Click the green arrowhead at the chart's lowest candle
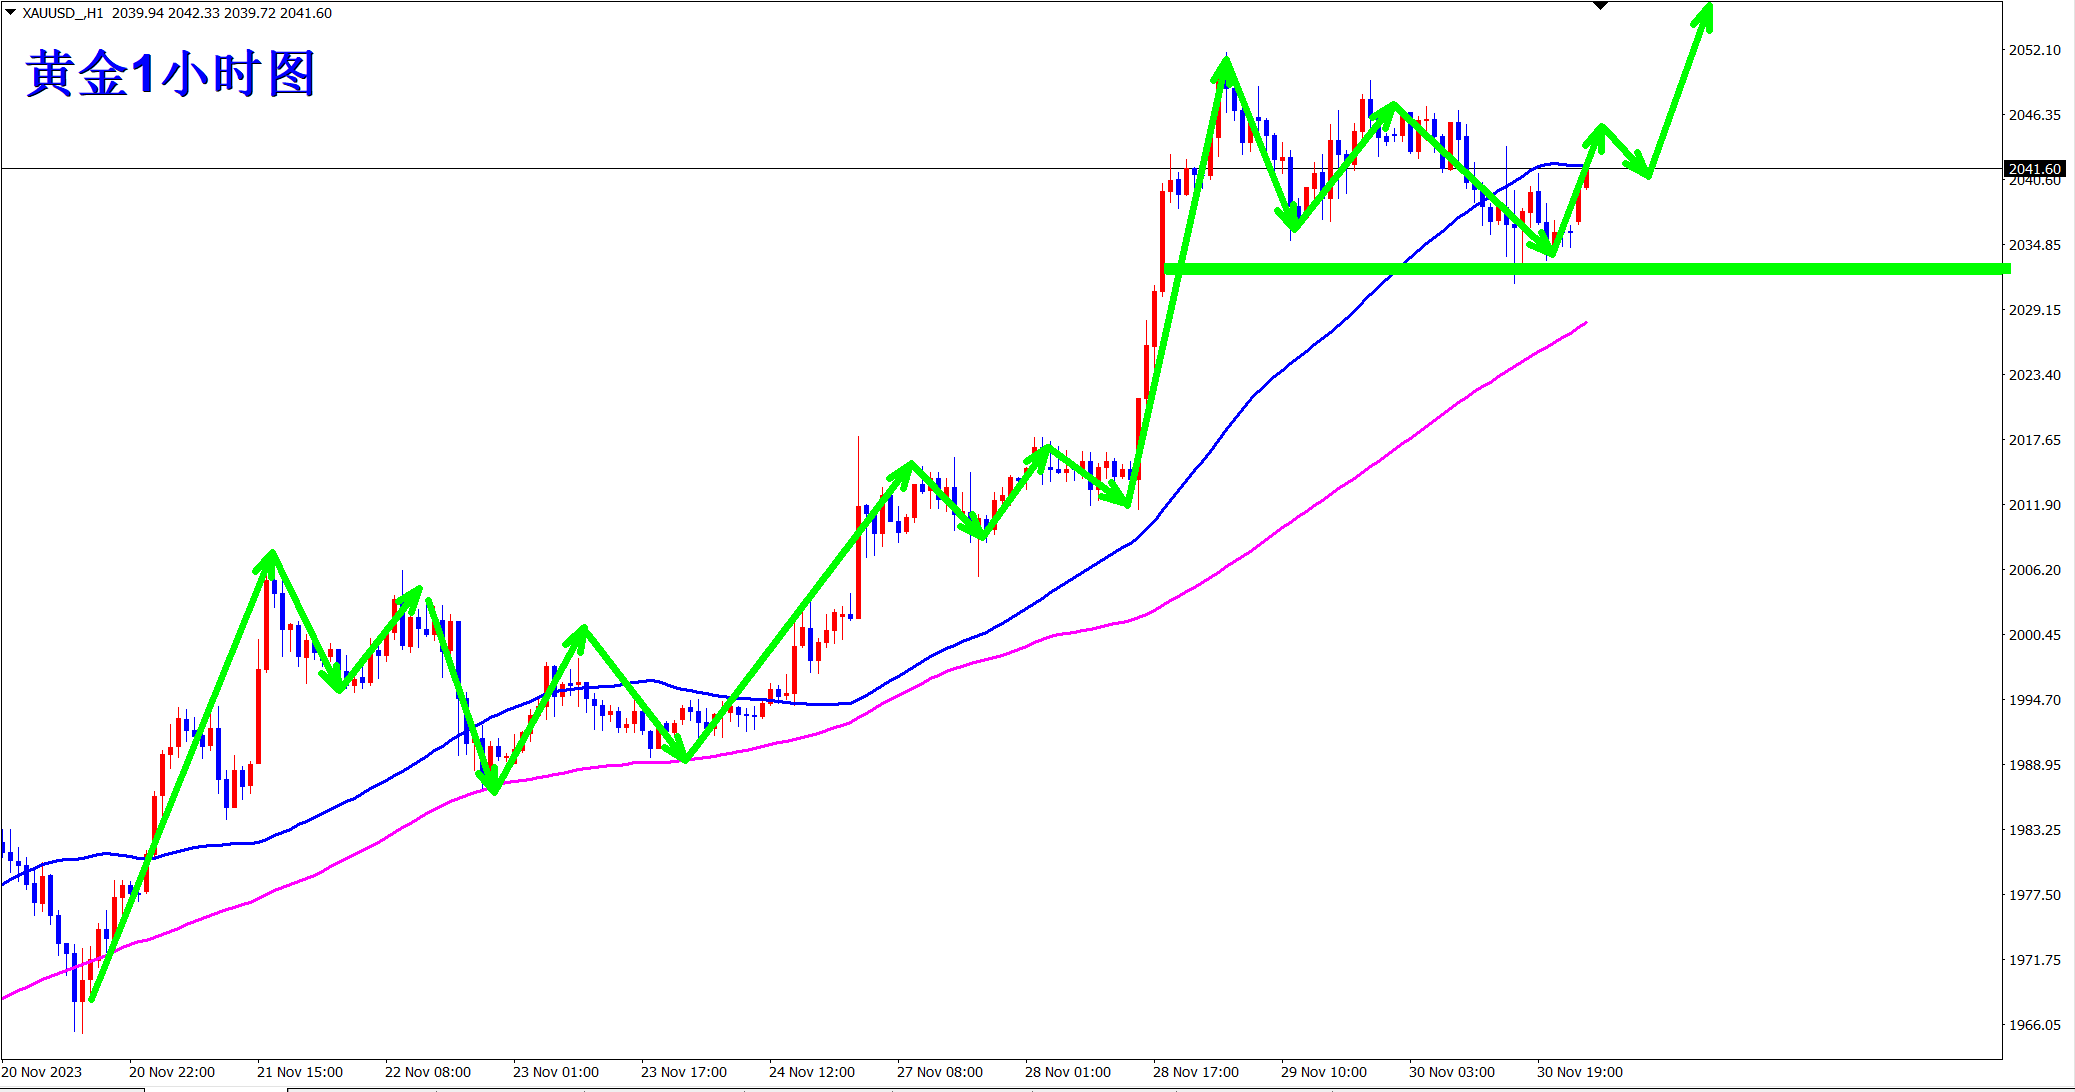This screenshot has height=1092, width=2075. tap(92, 998)
